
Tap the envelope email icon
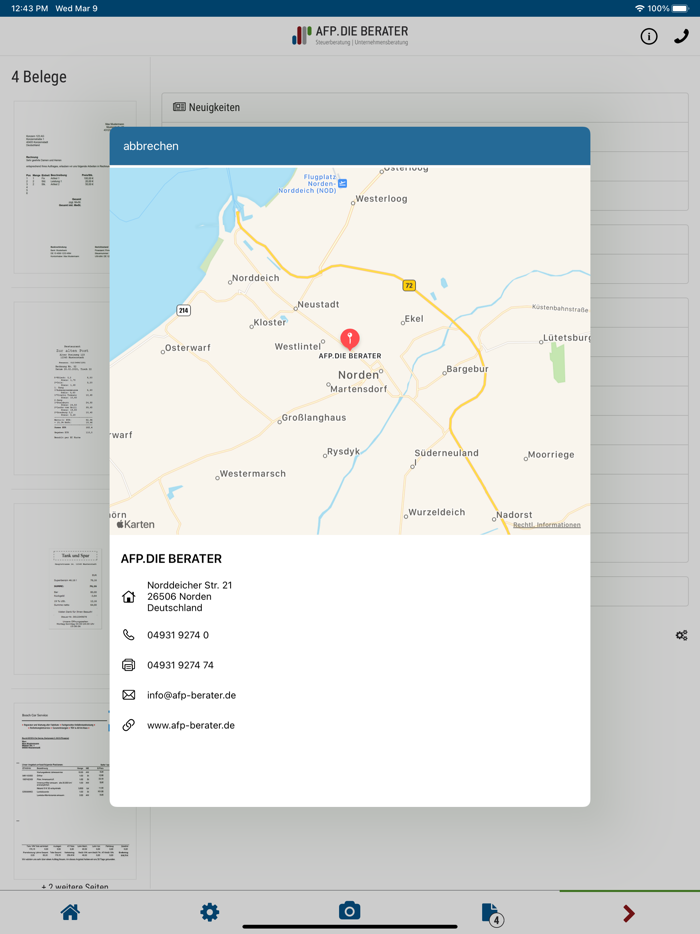[x=129, y=695]
